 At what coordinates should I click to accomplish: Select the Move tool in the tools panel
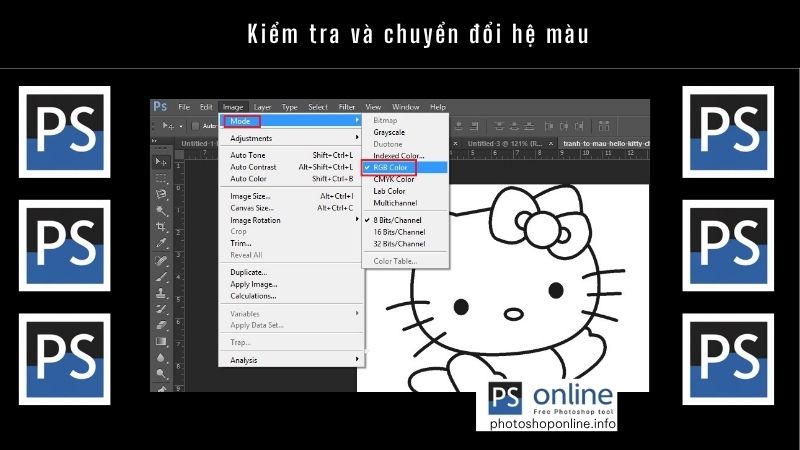(161, 162)
